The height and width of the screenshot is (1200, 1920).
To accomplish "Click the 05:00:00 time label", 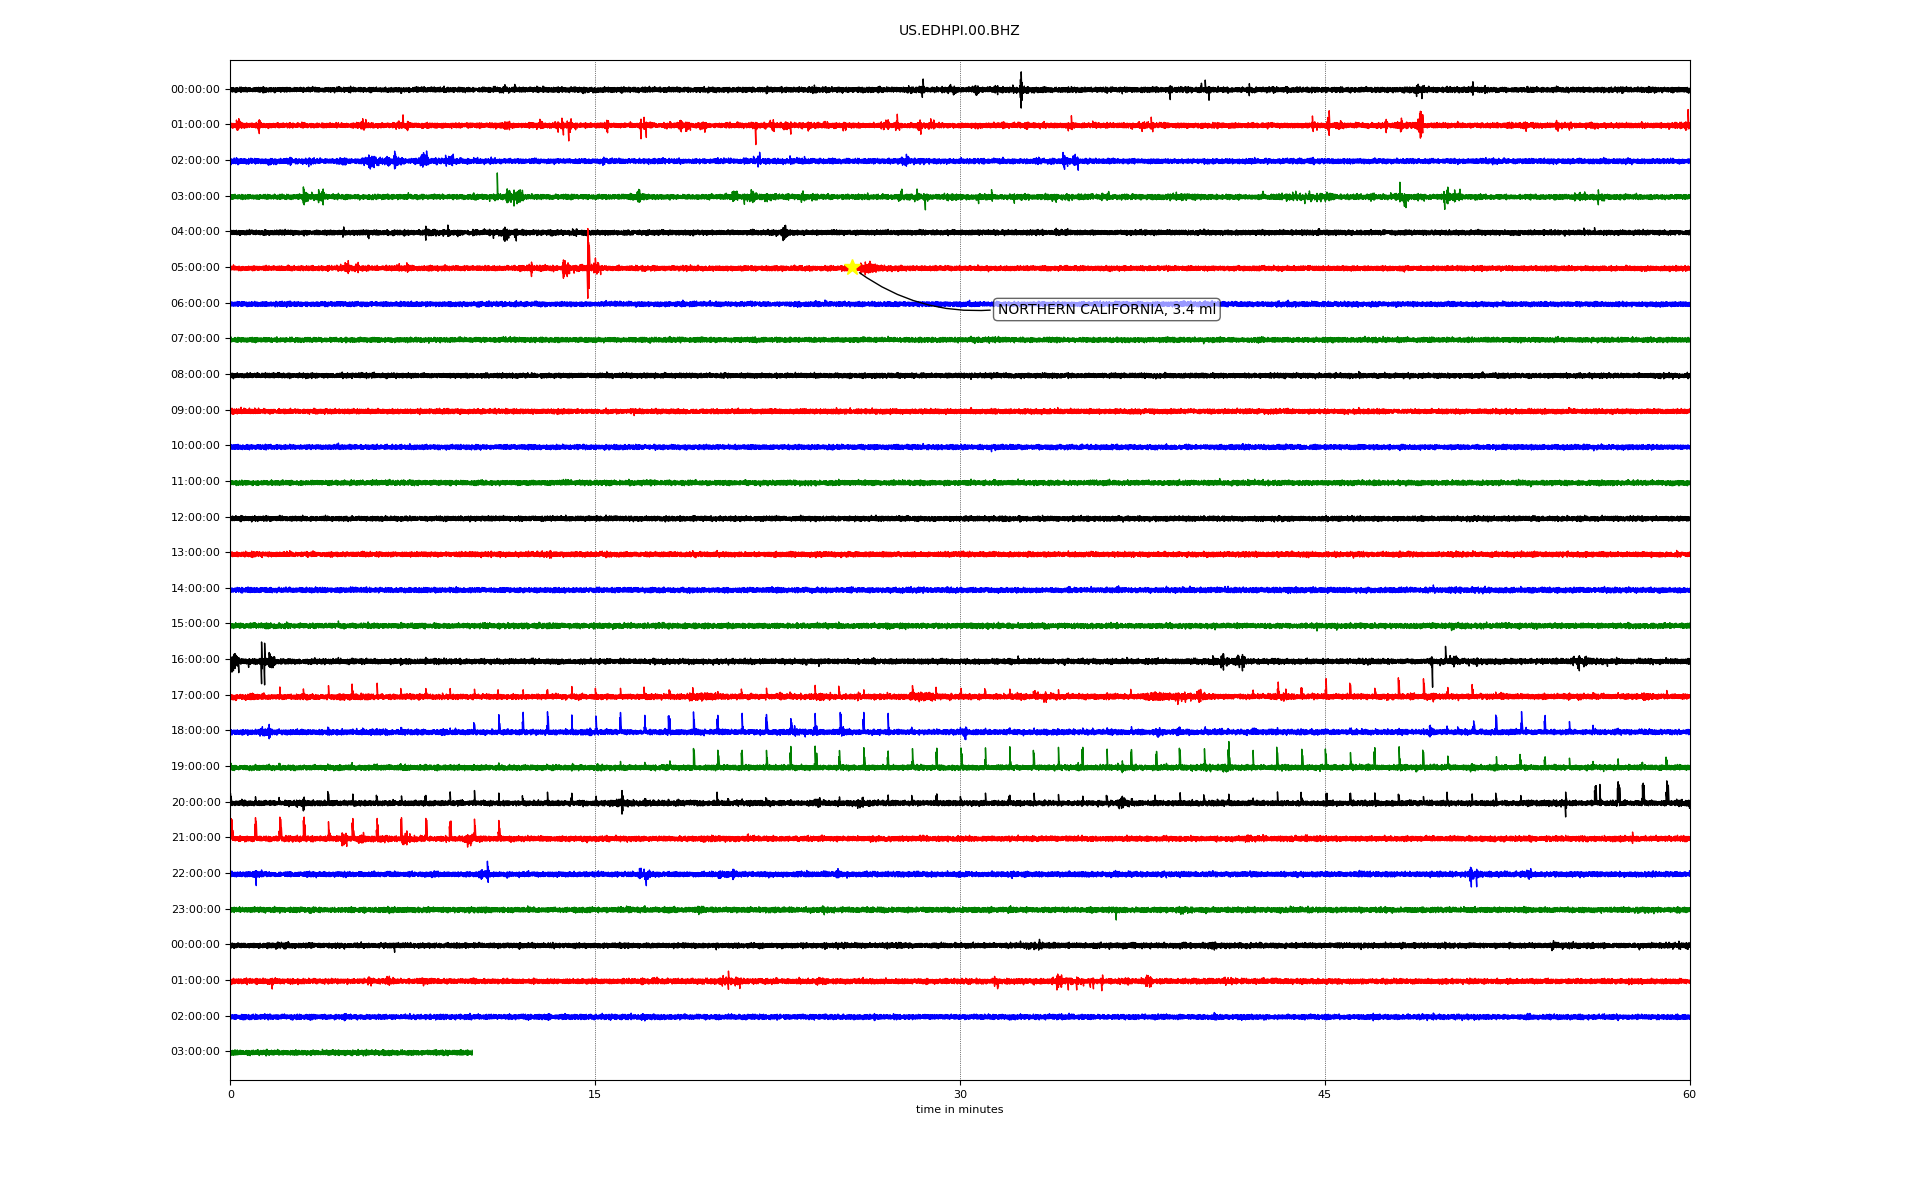I will (x=195, y=268).
